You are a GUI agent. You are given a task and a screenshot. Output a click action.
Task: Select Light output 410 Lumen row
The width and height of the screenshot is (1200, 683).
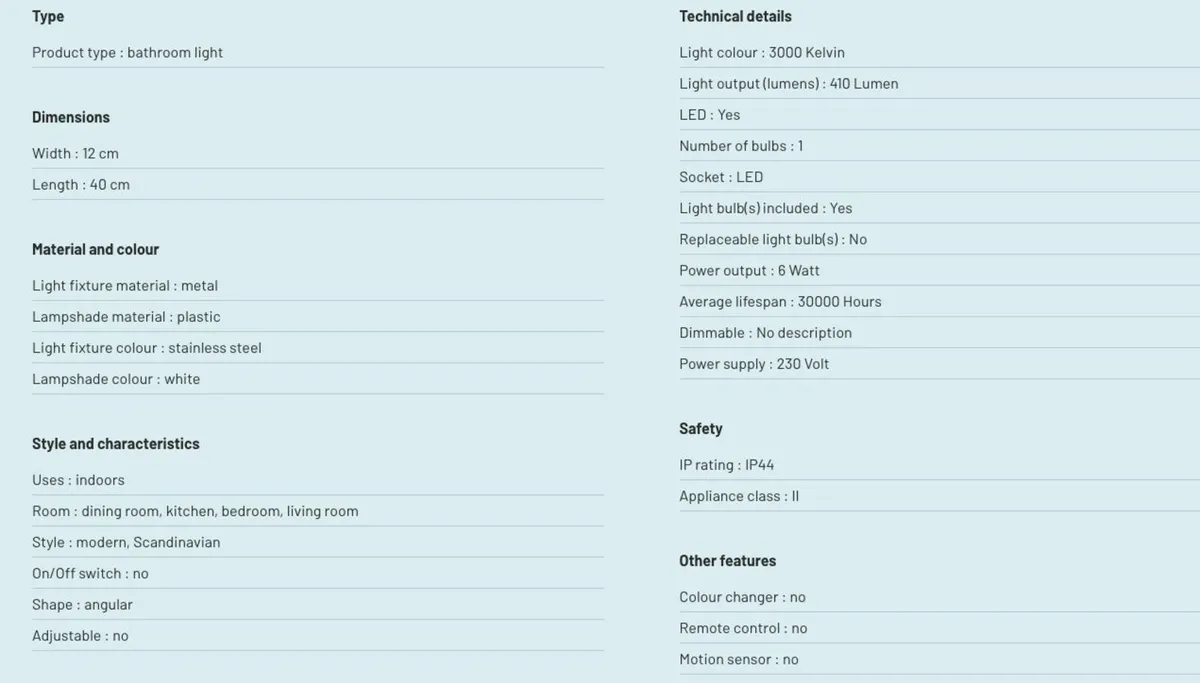(939, 83)
